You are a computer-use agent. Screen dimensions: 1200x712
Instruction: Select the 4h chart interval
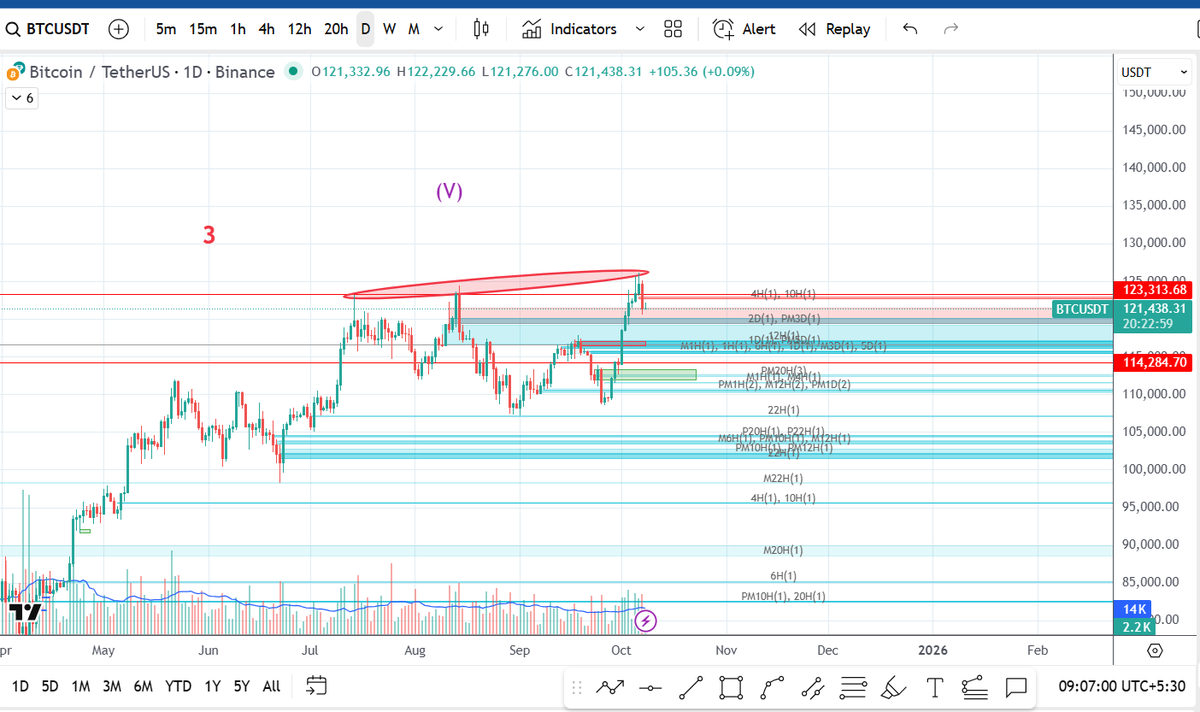266,29
